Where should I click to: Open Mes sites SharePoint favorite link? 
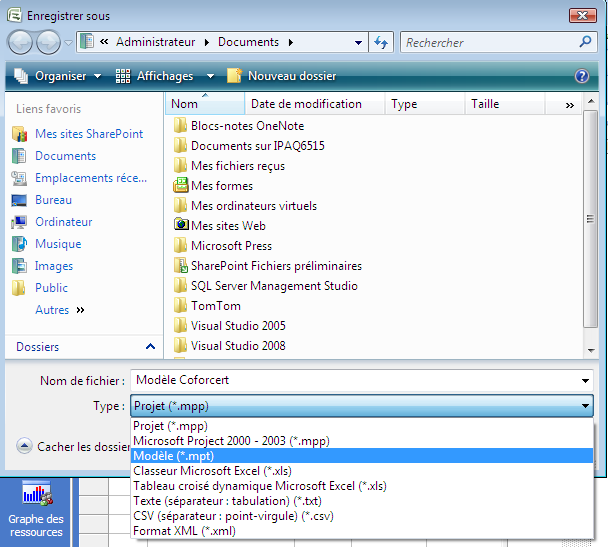88,134
